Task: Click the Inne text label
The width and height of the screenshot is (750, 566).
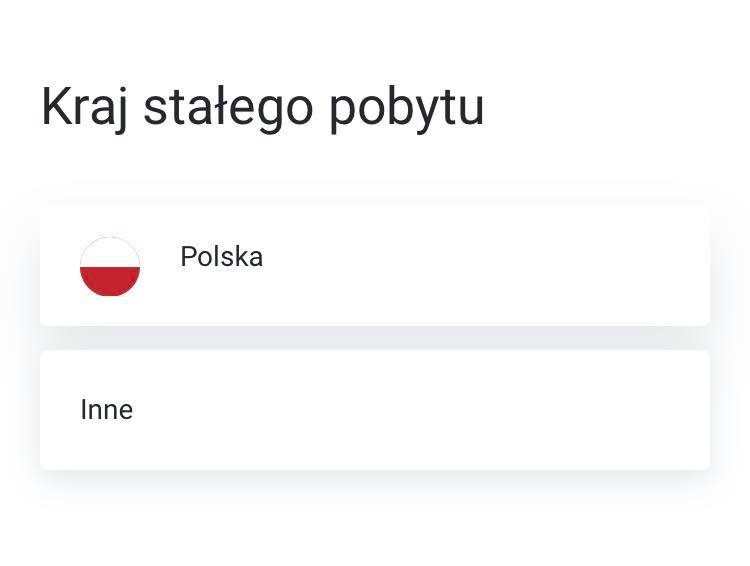Action: point(107,410)
